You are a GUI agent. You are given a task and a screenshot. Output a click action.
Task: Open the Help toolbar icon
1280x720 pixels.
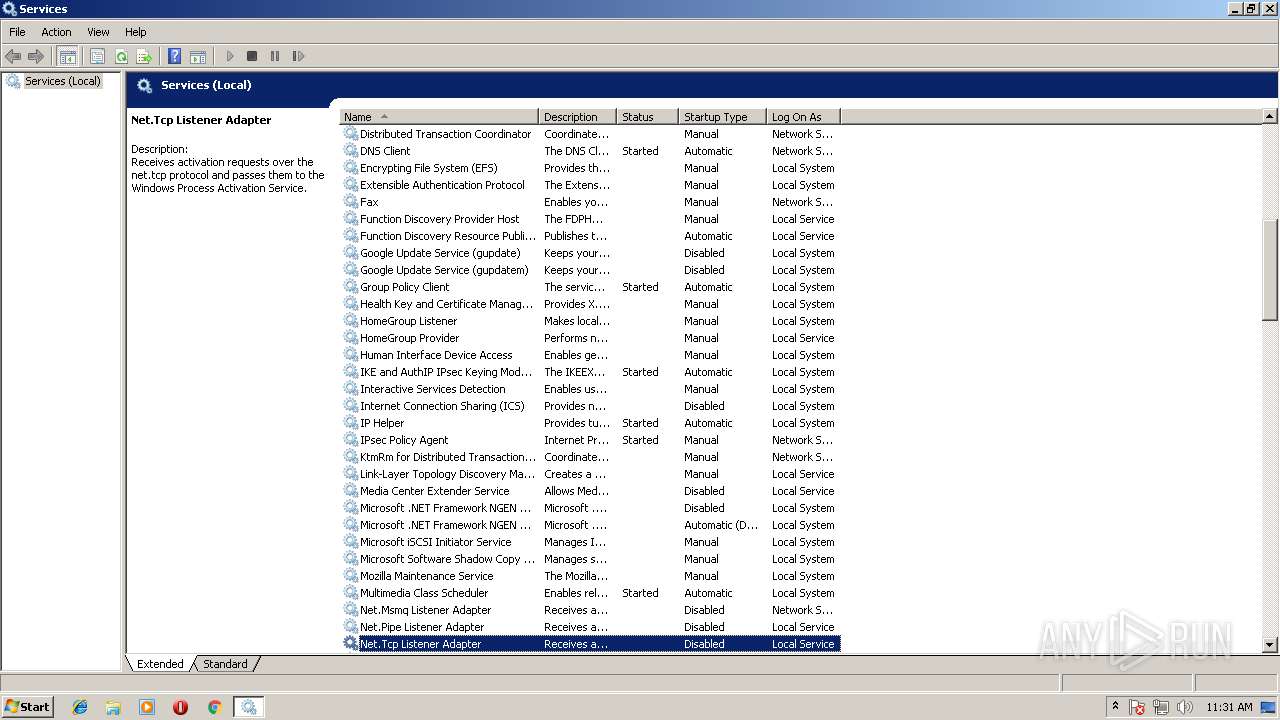[x=175, y=56]
